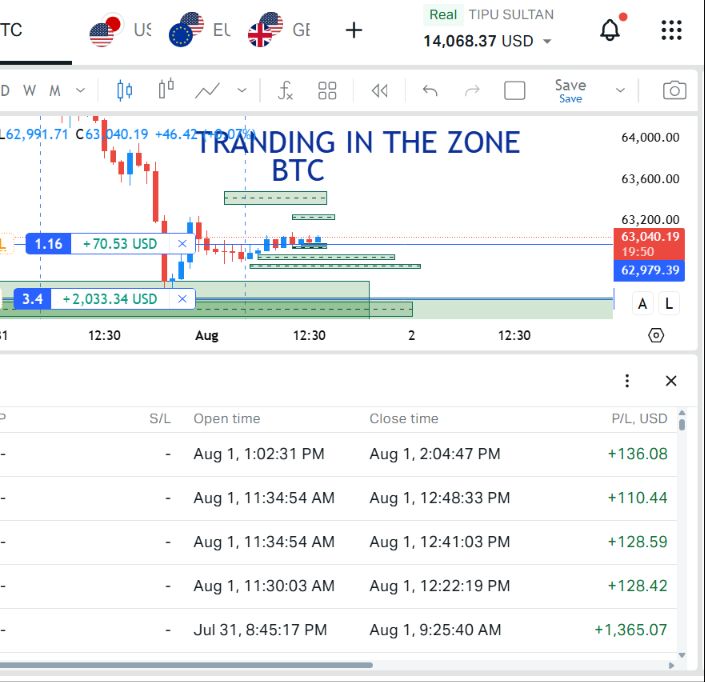Add a new instrument tab with plus
The image size is (705, 682).
(x=354, y=30)
